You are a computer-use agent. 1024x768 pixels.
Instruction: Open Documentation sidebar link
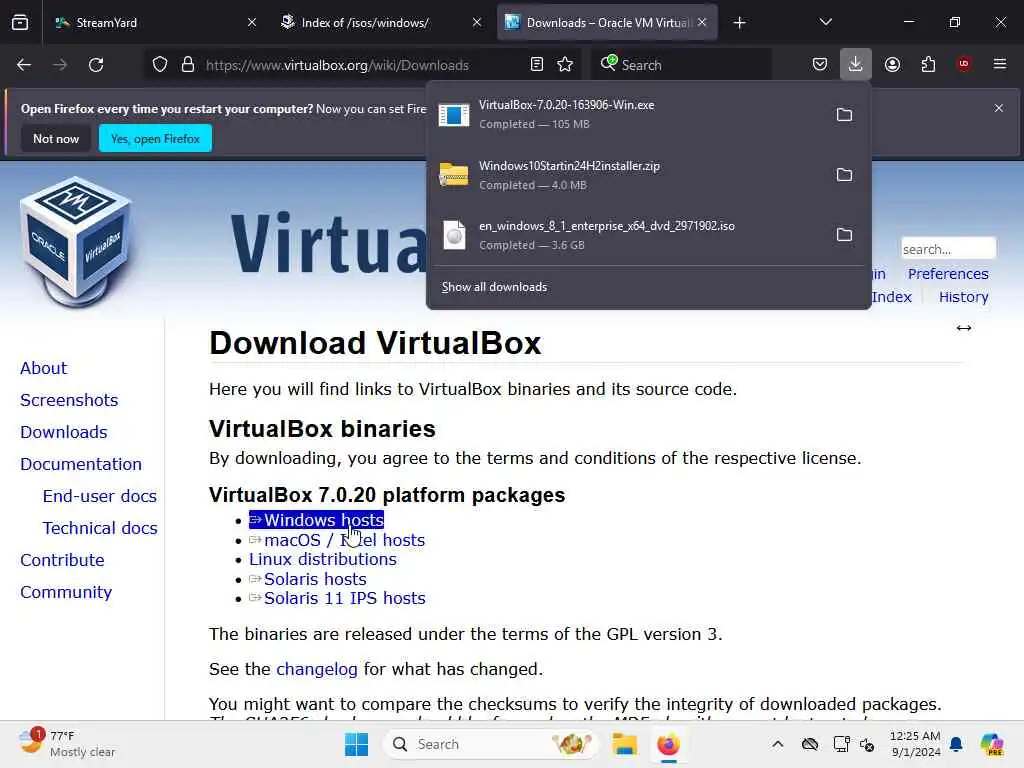tap(80, 464)
